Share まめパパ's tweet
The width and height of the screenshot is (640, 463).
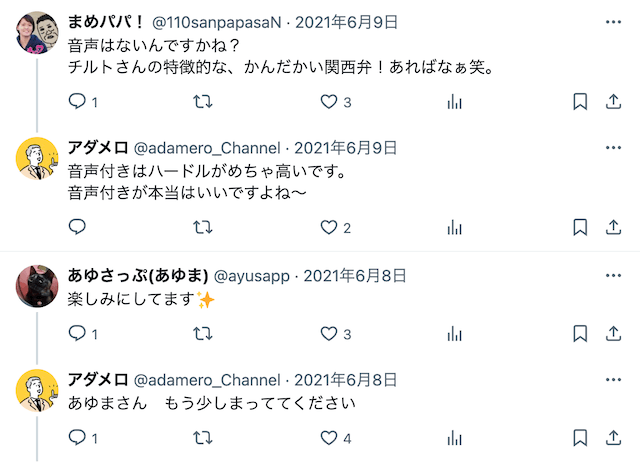tap(611, 101)
